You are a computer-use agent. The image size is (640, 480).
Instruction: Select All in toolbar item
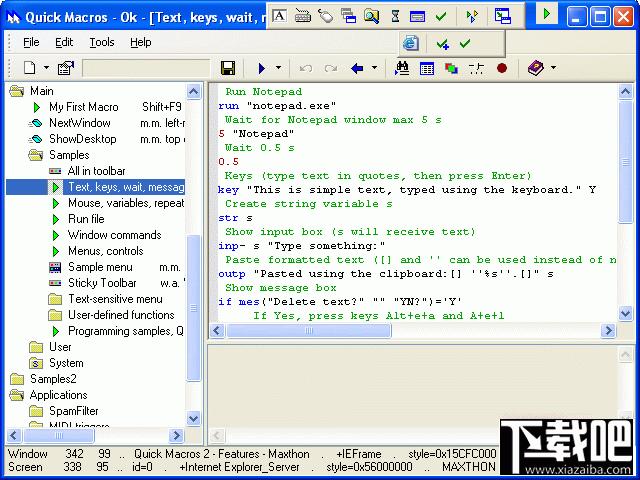click(x=96, y=171)
